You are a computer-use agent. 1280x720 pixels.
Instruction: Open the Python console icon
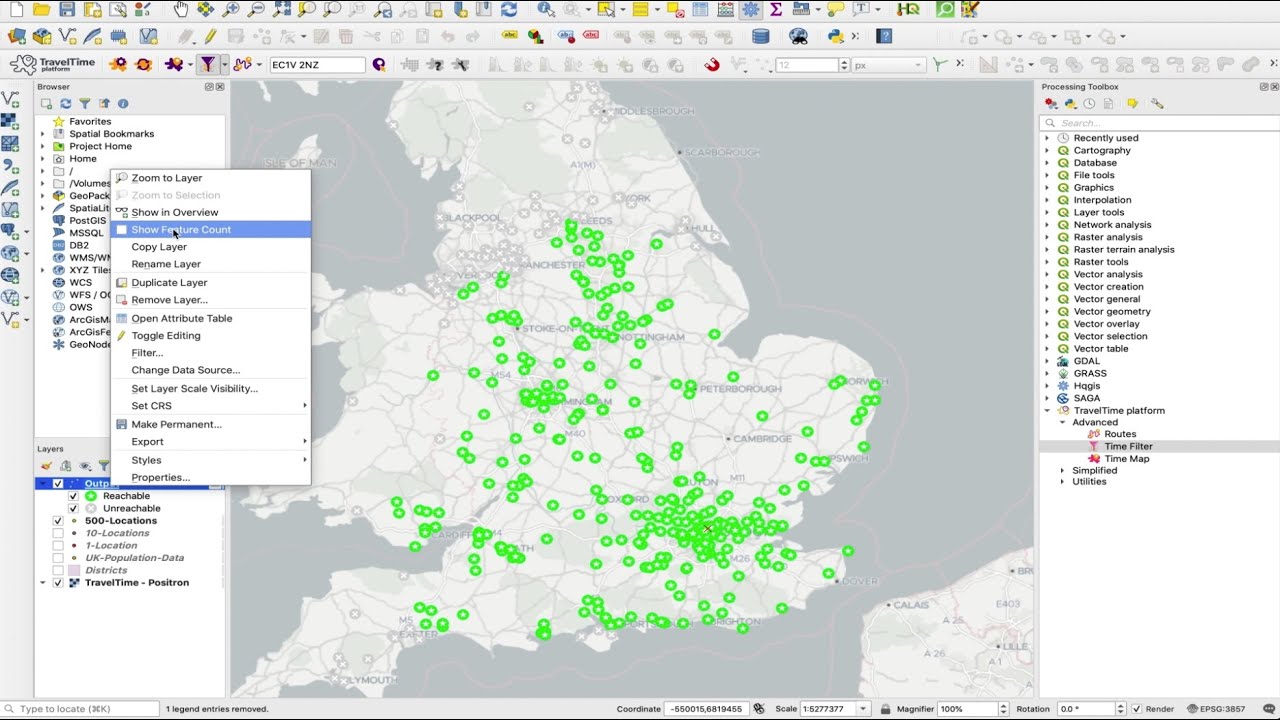[836, 36]
